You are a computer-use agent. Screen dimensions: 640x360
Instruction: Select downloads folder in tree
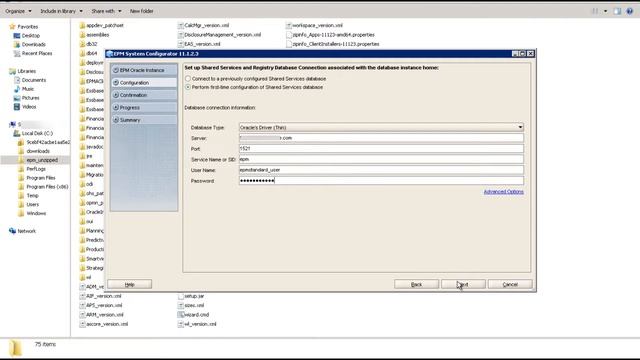coord(34,151)
